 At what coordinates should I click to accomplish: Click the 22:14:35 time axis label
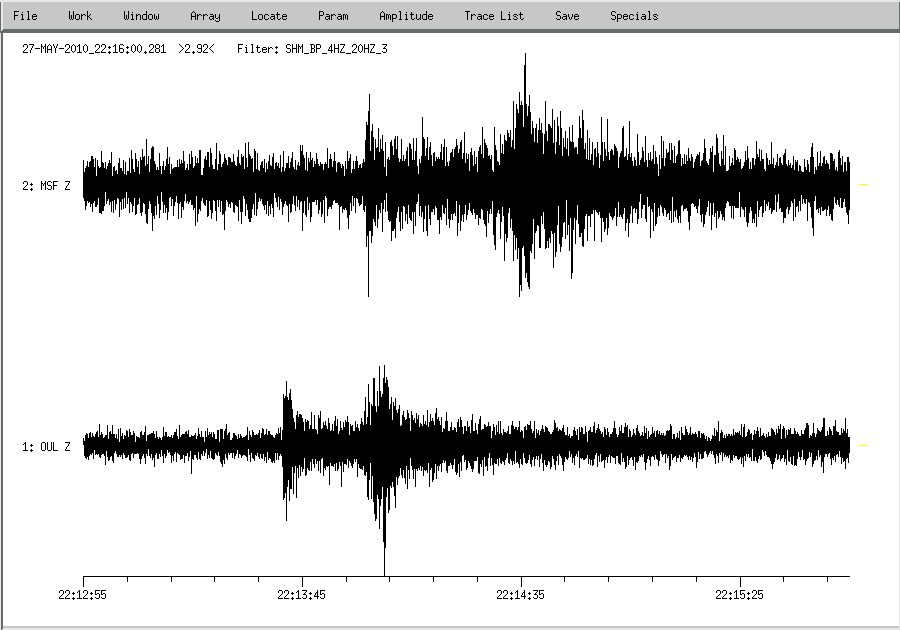point(521,595)
